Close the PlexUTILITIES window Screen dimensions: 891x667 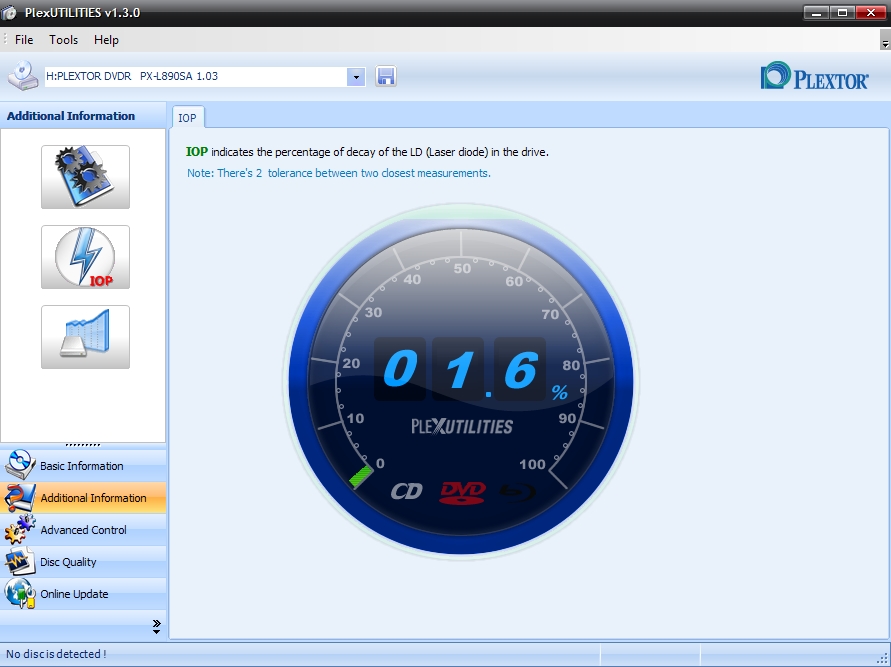coord(870,12)
